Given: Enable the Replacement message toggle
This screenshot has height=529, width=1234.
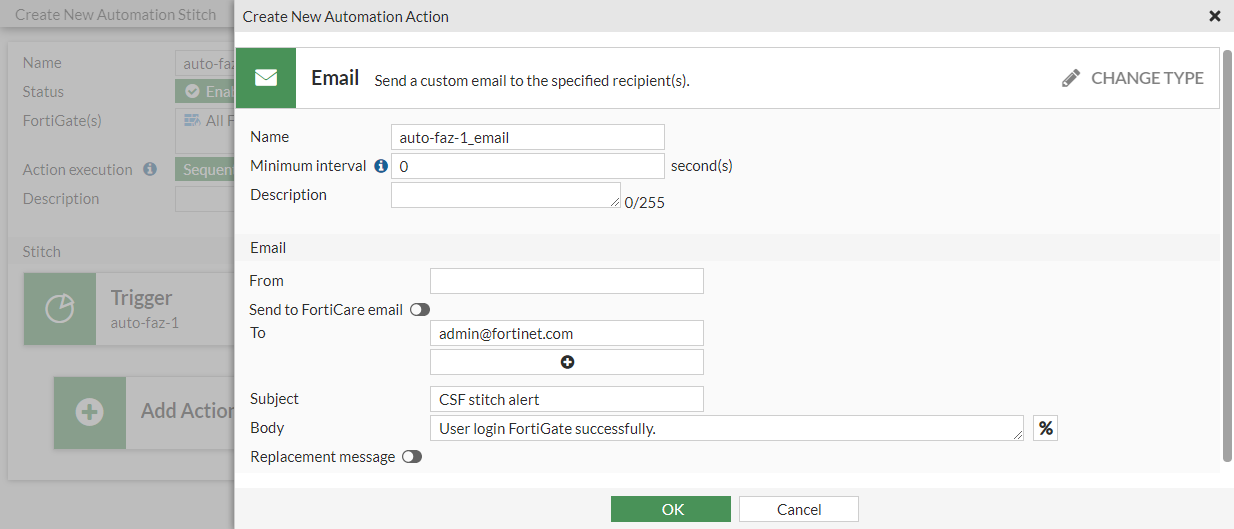Looking at the screenshot, I should (412, 457).
